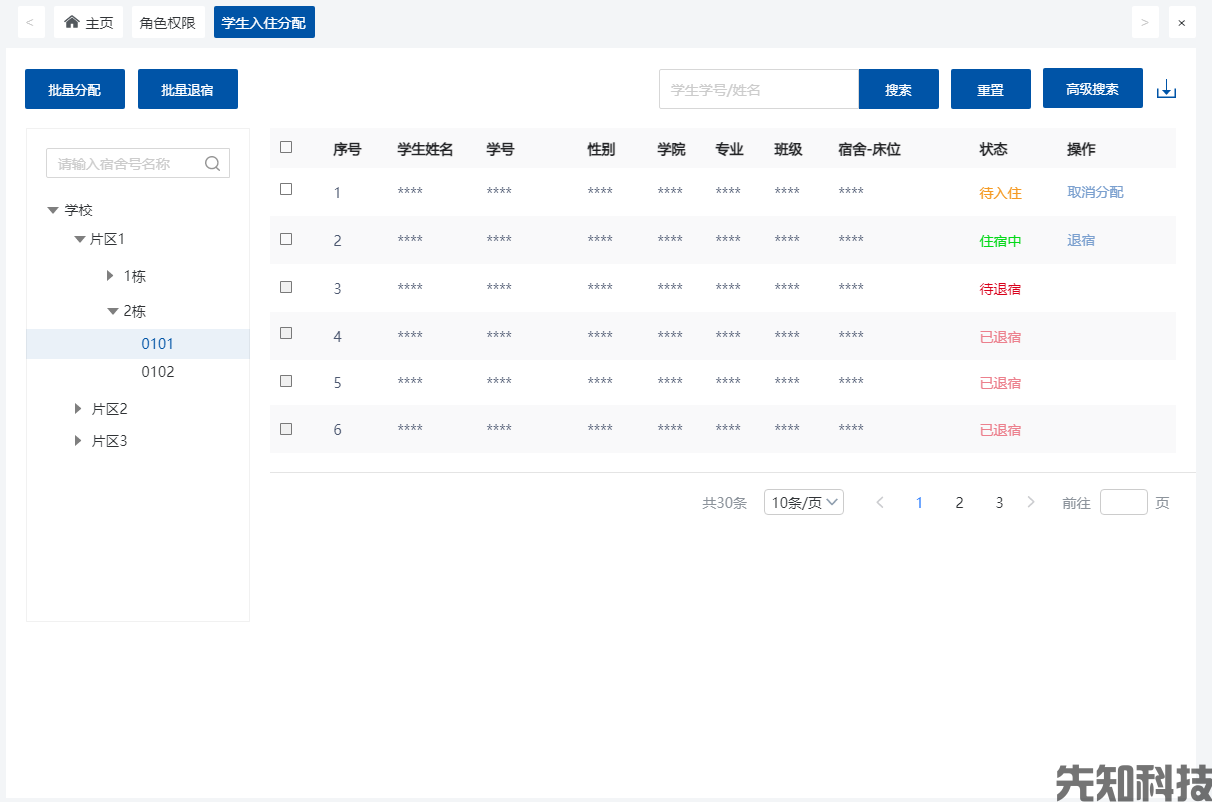Click the 共30条 total count text
Image resolution: width=1212 pixels, height=802 pixels.
(x=724, y=502)
